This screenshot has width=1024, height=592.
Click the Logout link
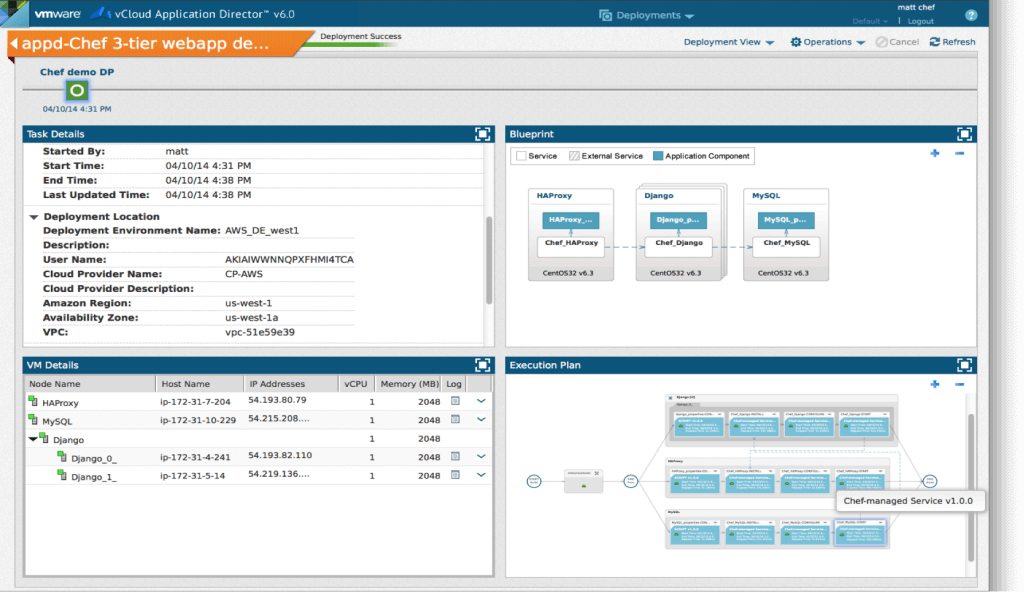920,21
